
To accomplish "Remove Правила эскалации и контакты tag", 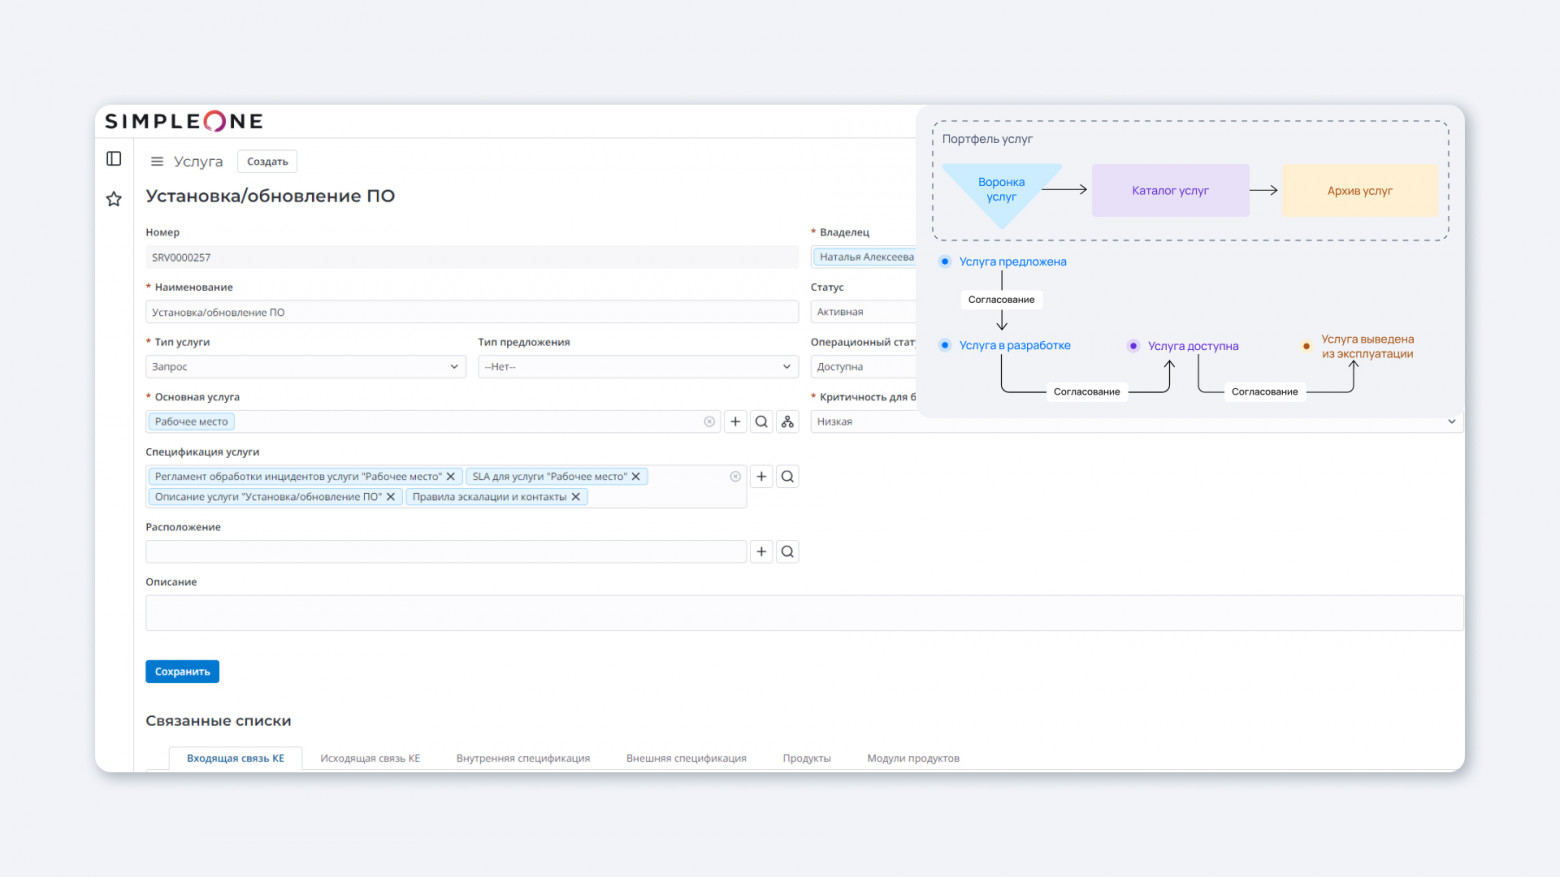I will click(576, 497).
